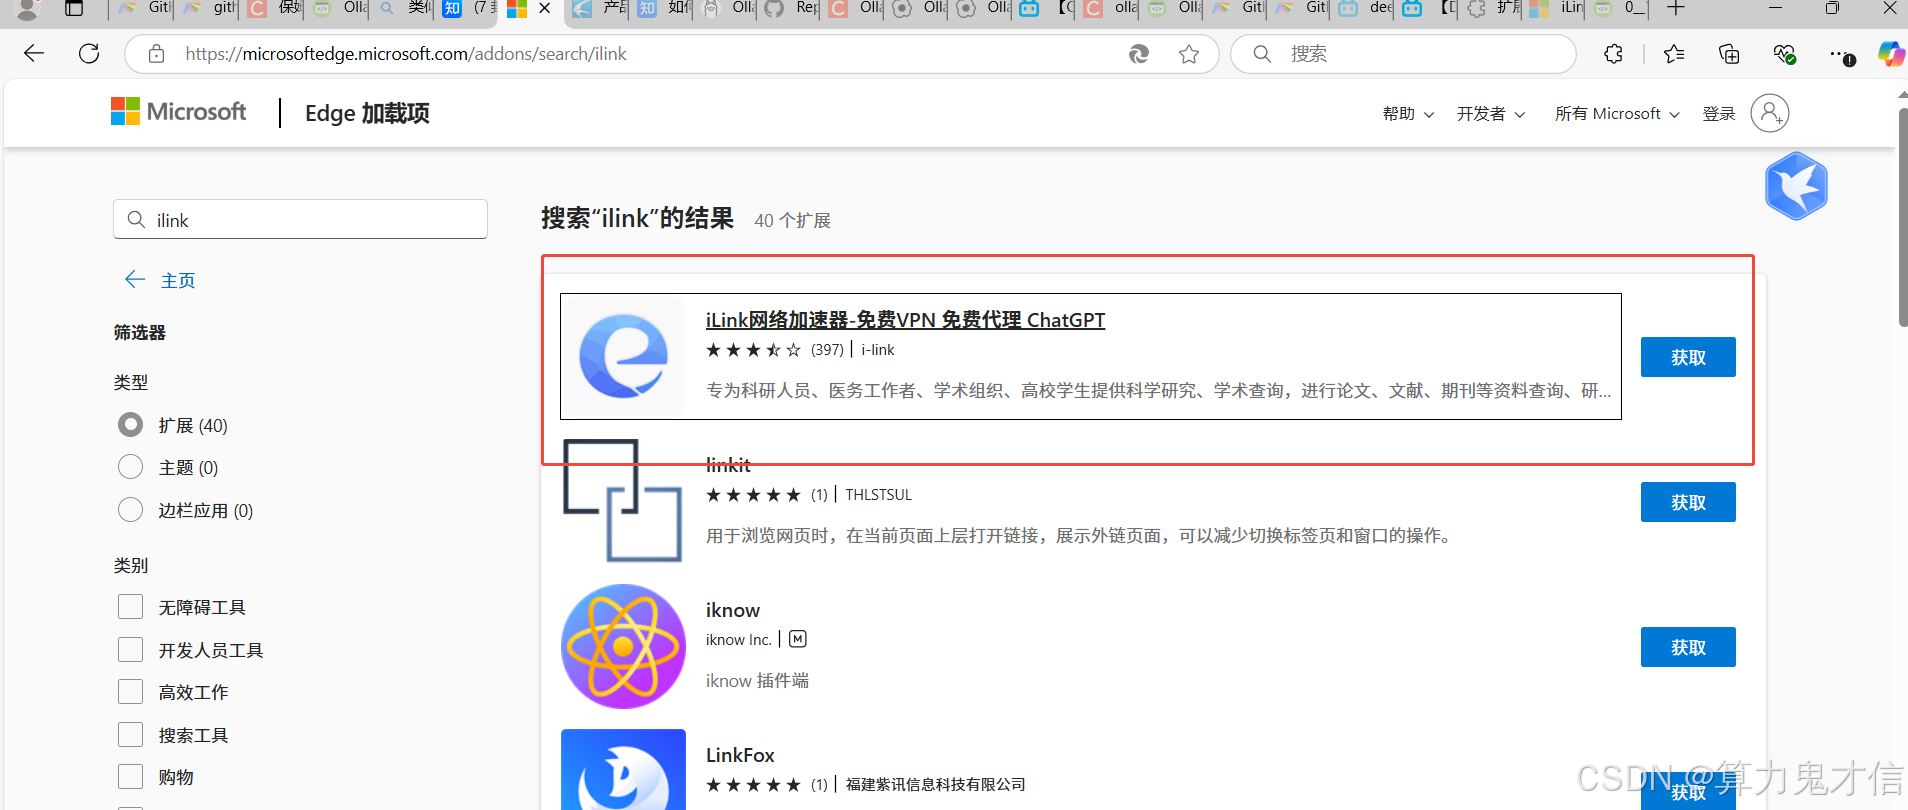This screenshot has height=810, width=1908.
Task: Click the ilink add-ons search field
Action: 300,219
